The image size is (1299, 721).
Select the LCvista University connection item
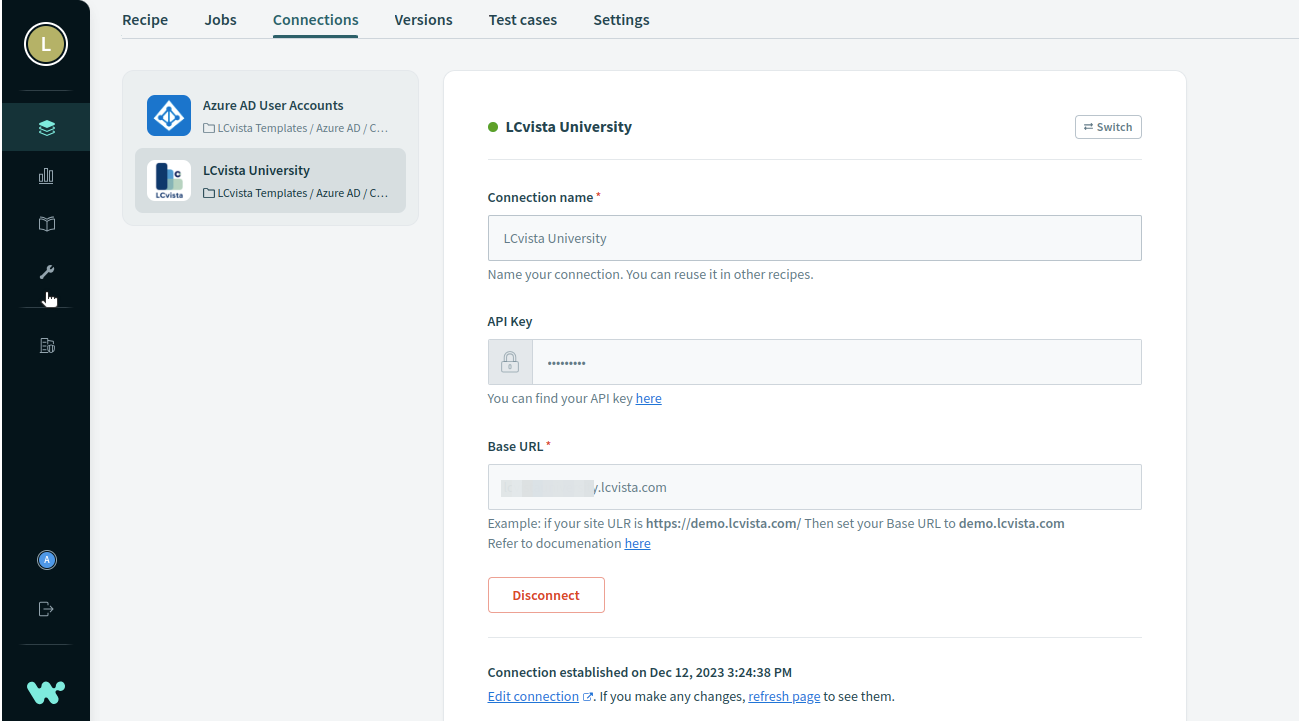coord(270,181)
